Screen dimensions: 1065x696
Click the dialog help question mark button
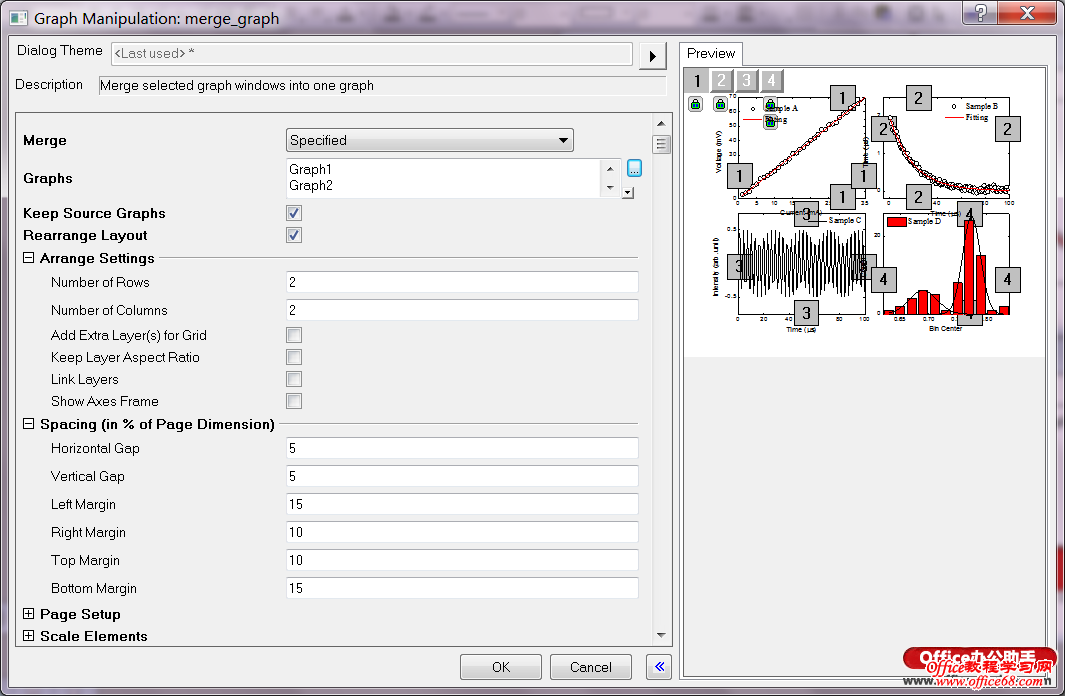[x=981, y=12]
